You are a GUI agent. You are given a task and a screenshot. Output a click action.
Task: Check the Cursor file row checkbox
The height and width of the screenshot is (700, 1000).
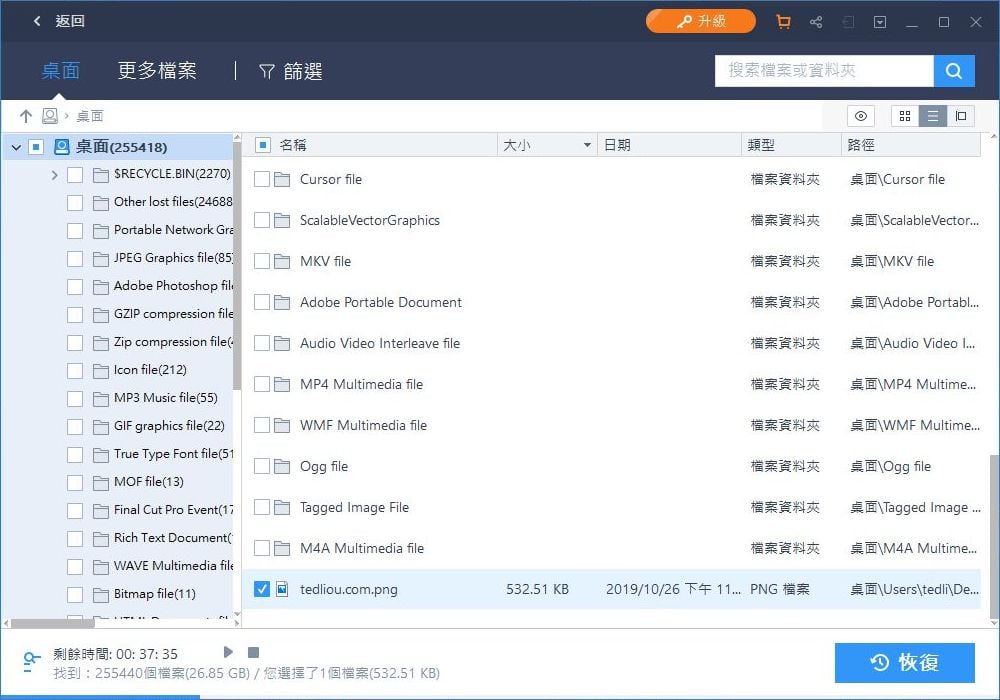coord(261,179)
